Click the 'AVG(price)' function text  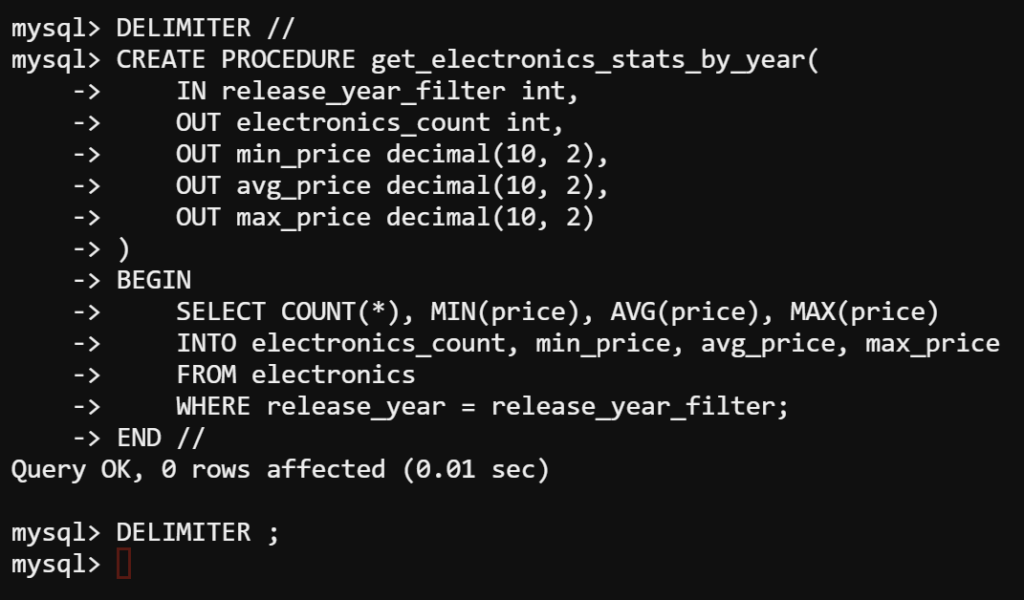[684, 312]
